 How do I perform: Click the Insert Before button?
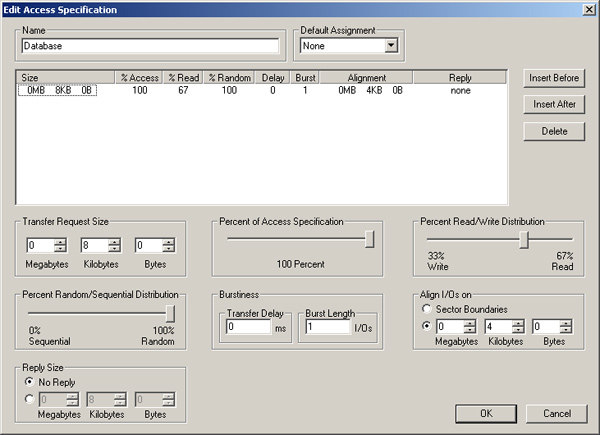pyautogui.click(x=553, y=78)
